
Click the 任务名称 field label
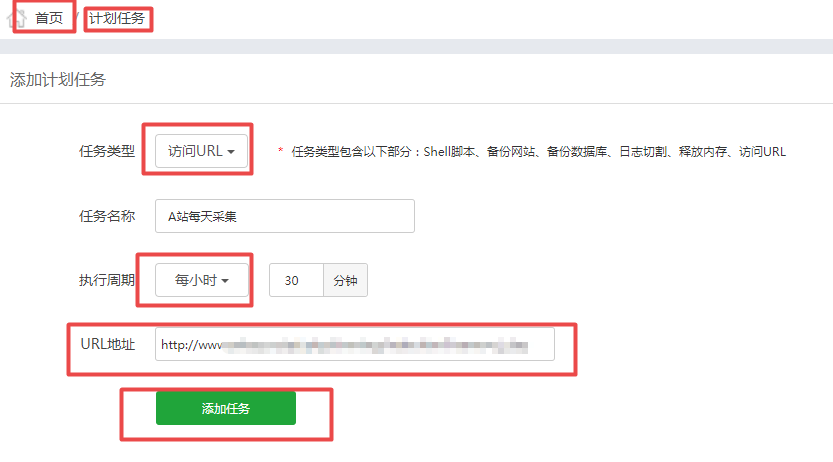(107, 216)
